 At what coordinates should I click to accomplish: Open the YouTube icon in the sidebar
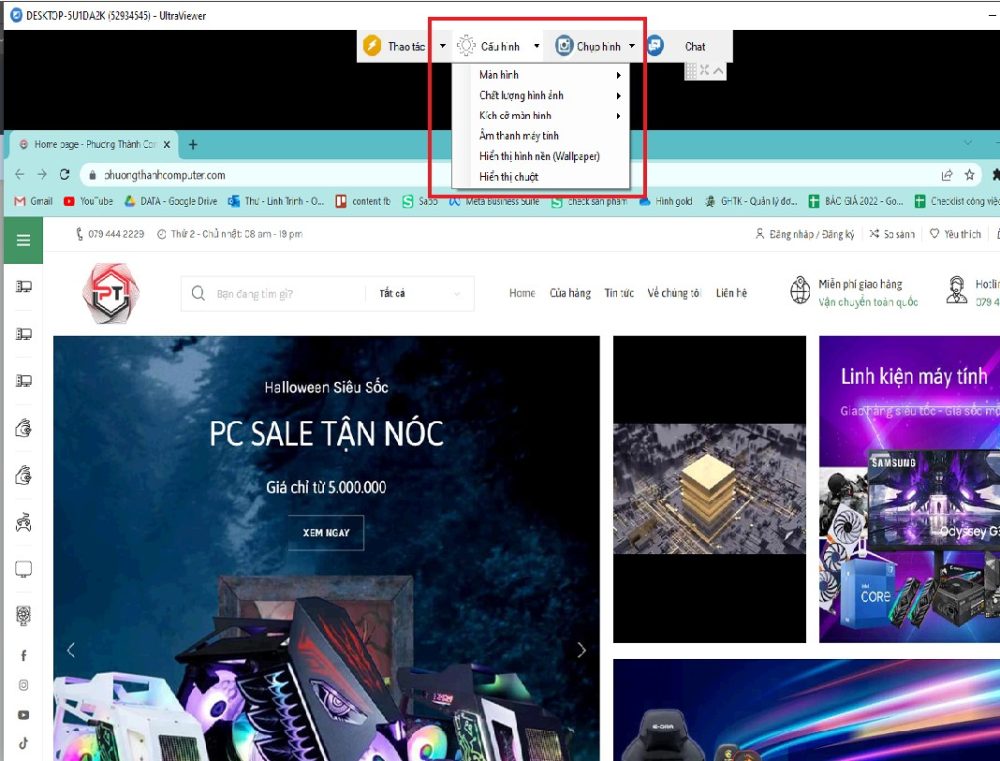click(x=24, y=715)
